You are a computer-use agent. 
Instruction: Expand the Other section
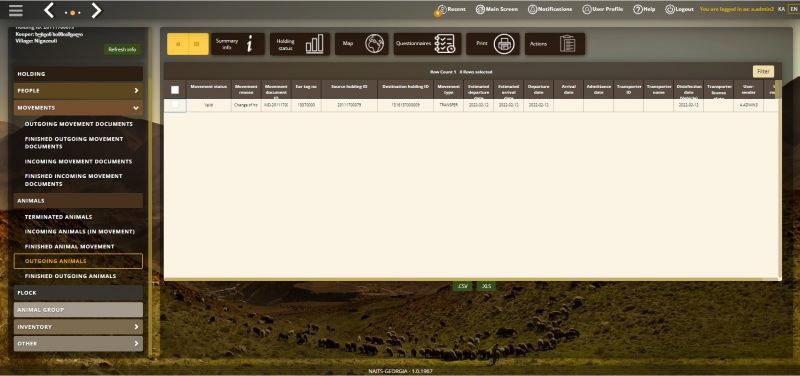(x=78, y=344)
